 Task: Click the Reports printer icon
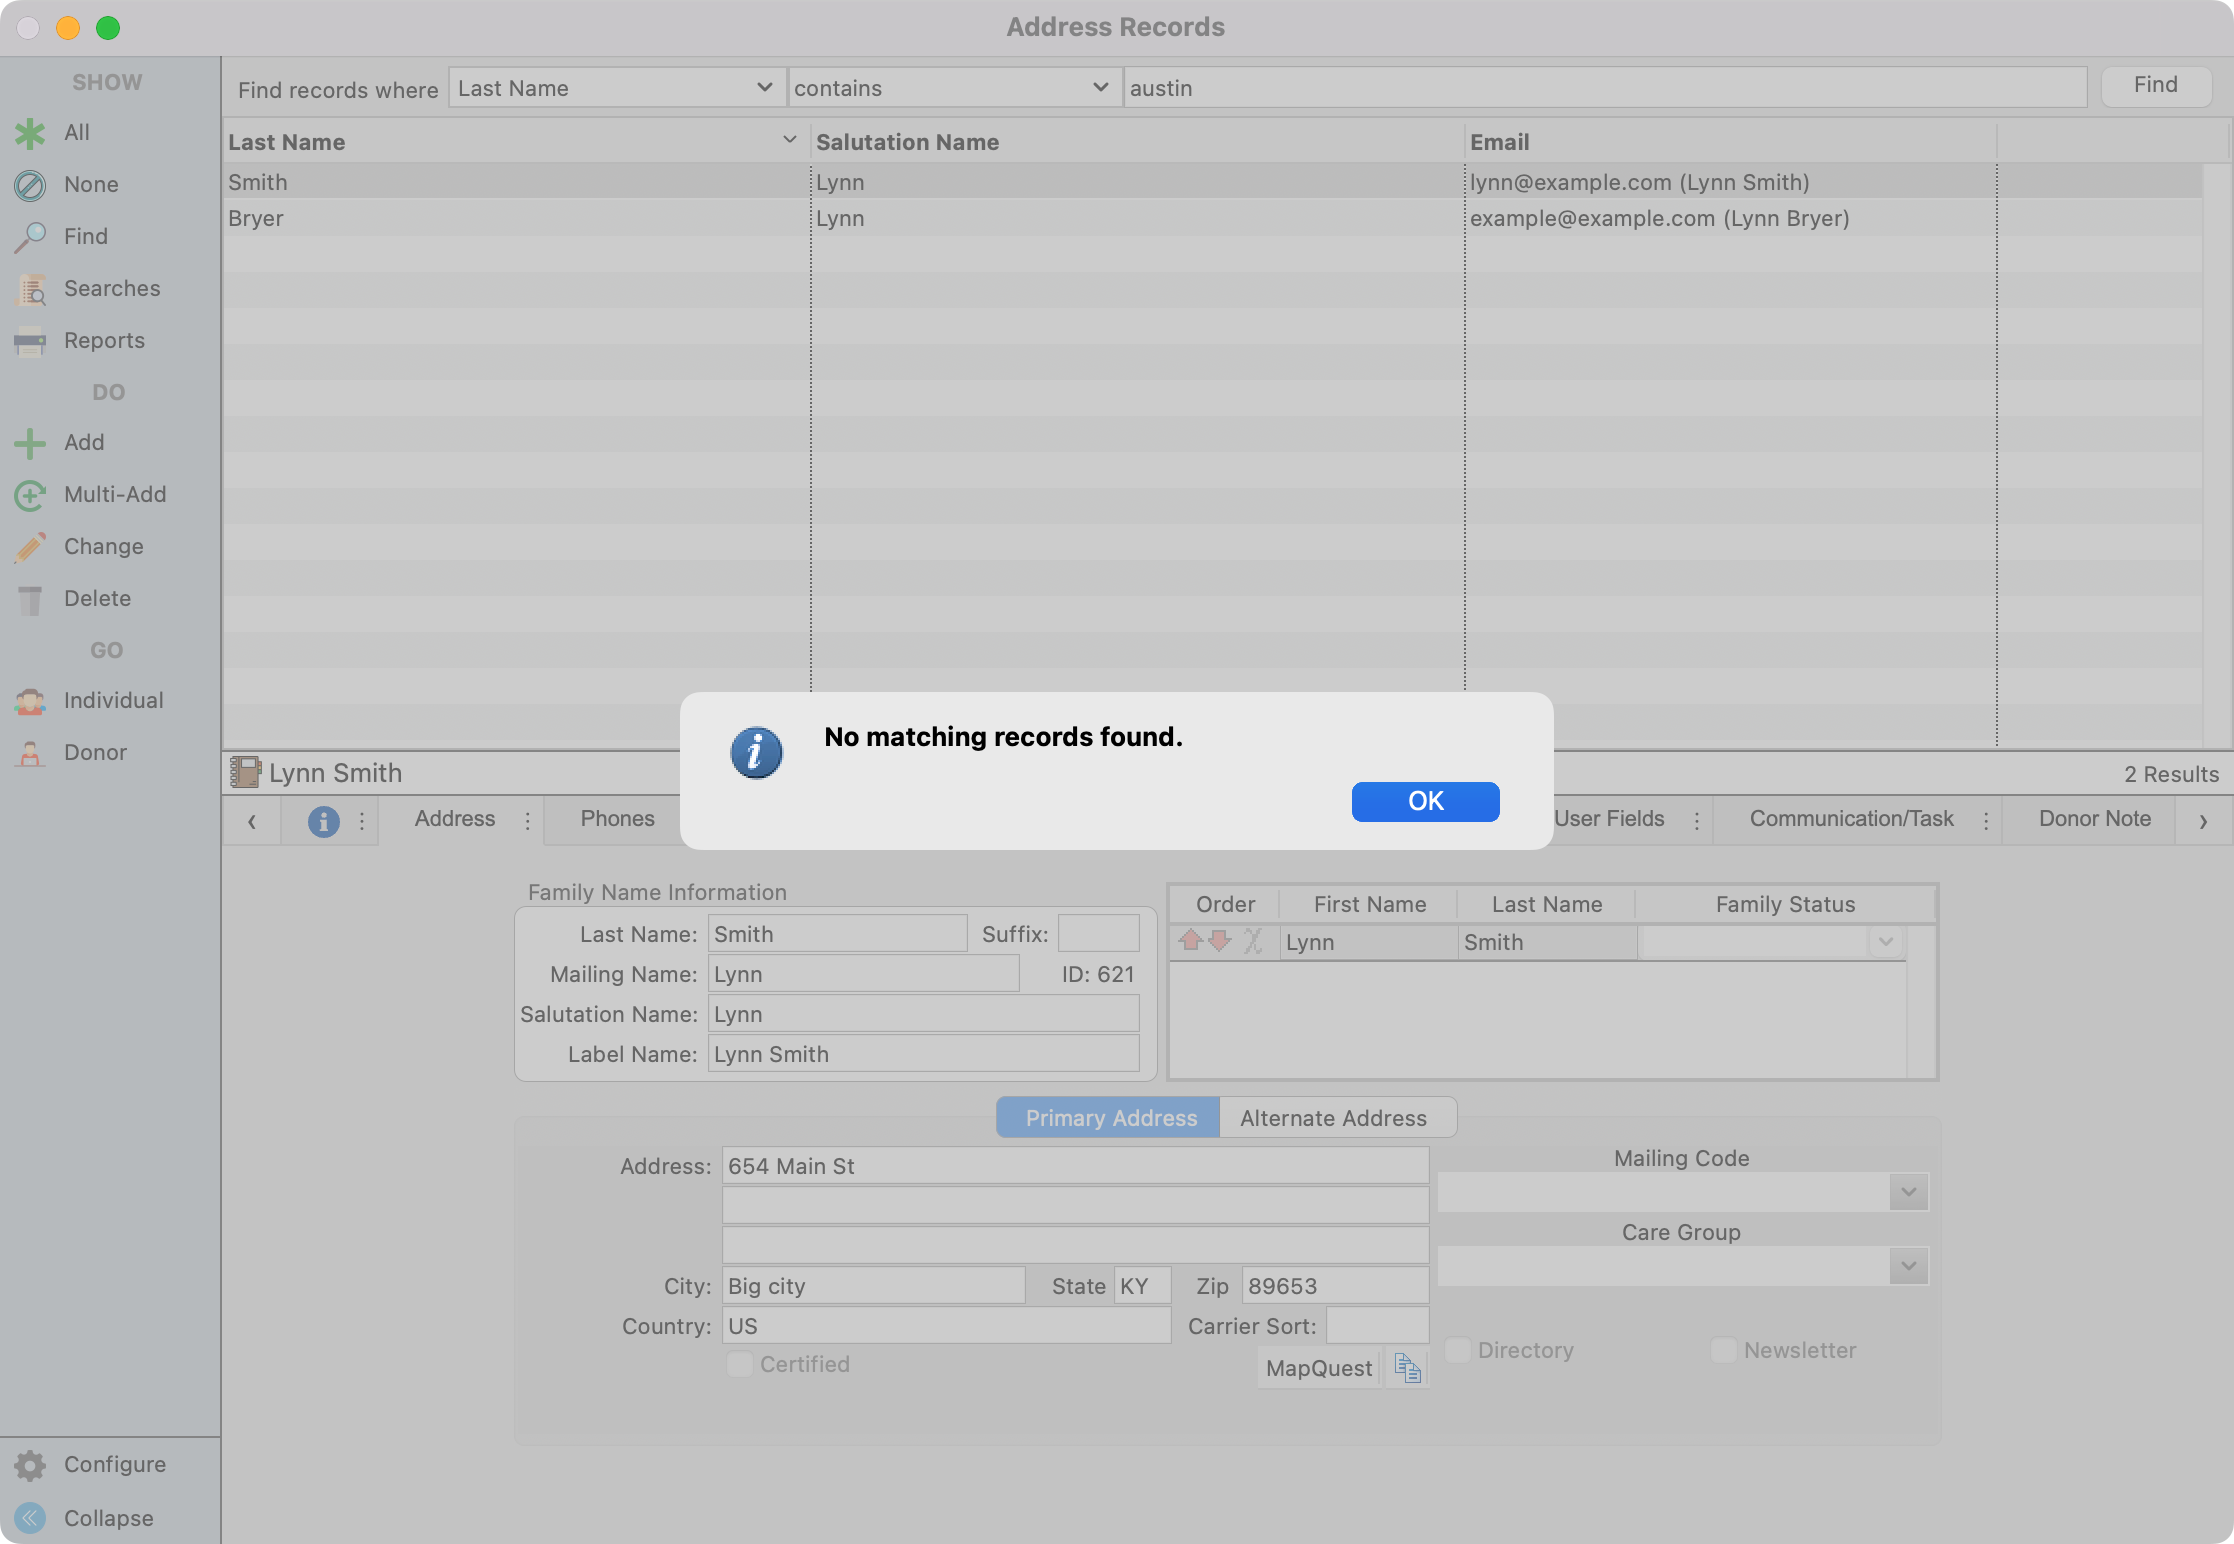tap(30, 341)
